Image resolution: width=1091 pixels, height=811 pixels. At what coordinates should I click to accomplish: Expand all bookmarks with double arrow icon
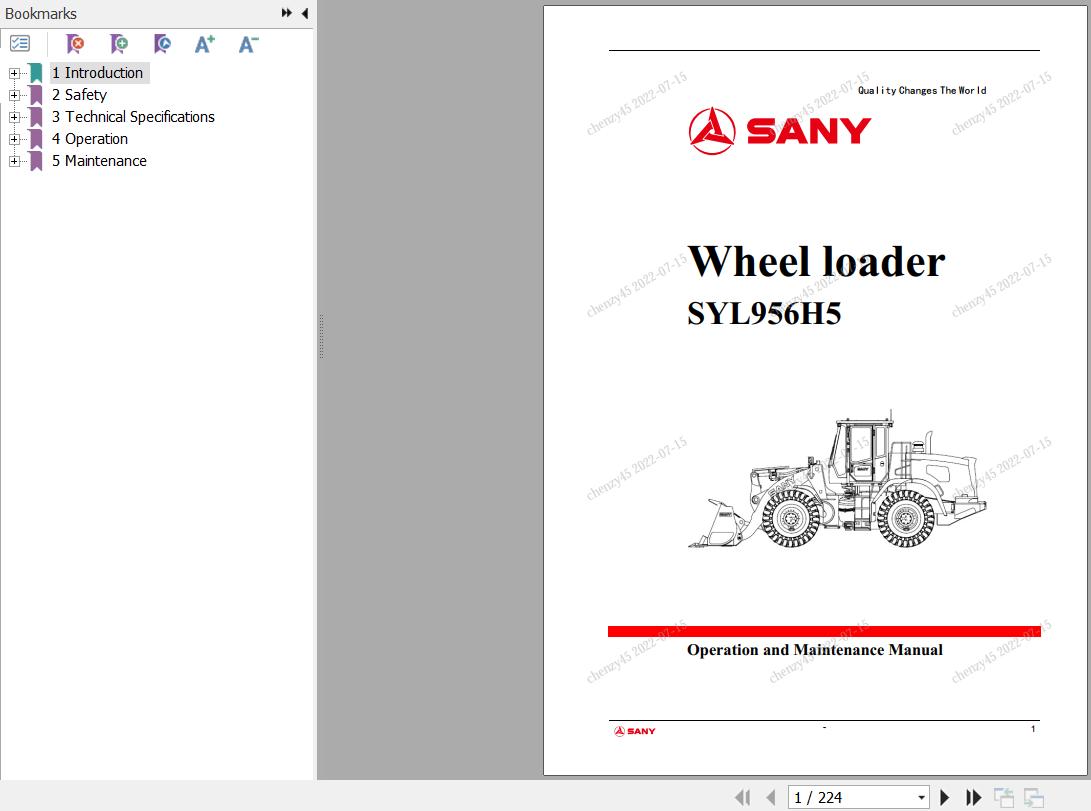tap(287, 13)
